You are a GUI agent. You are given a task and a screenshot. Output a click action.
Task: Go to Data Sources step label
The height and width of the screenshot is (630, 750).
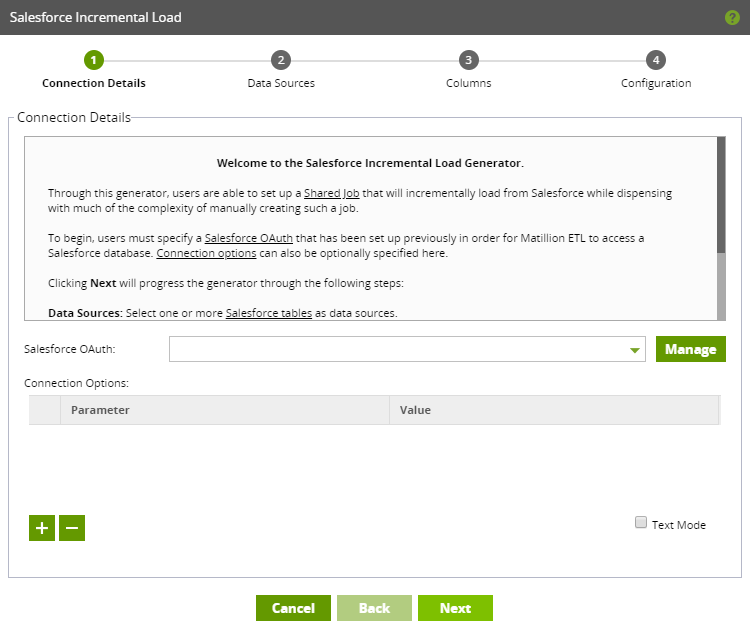[281, 83]
